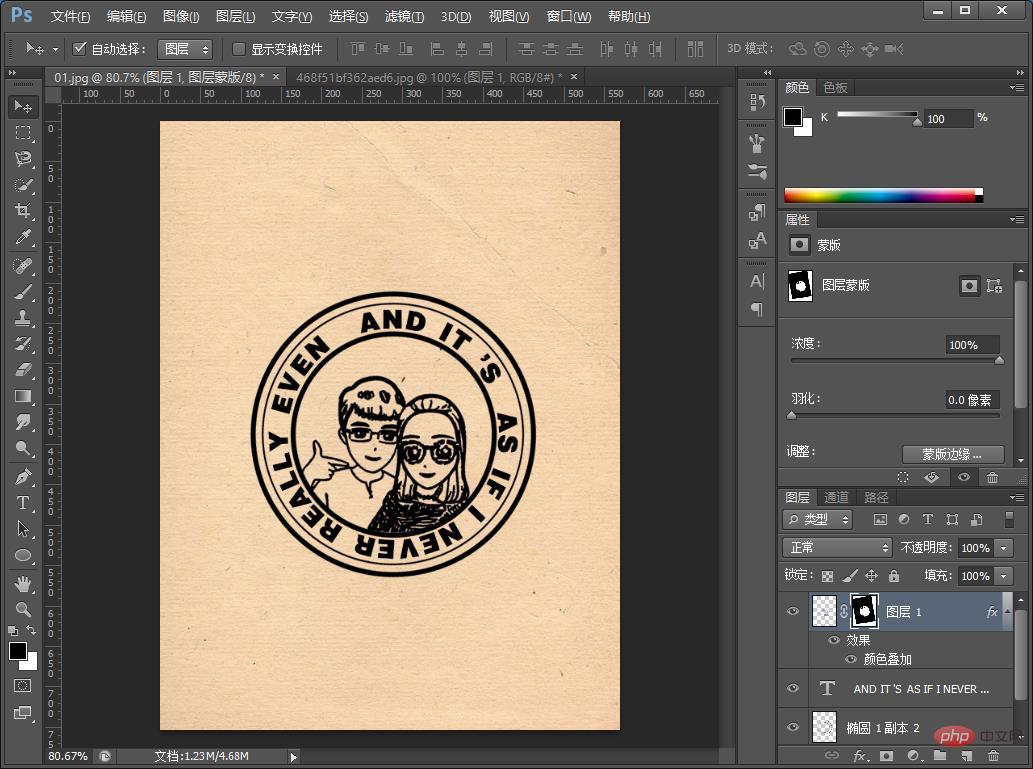The image size is (1033, 769).
Task: Enable Show Transform Controls checkbox
Action: tap(239, 49)
